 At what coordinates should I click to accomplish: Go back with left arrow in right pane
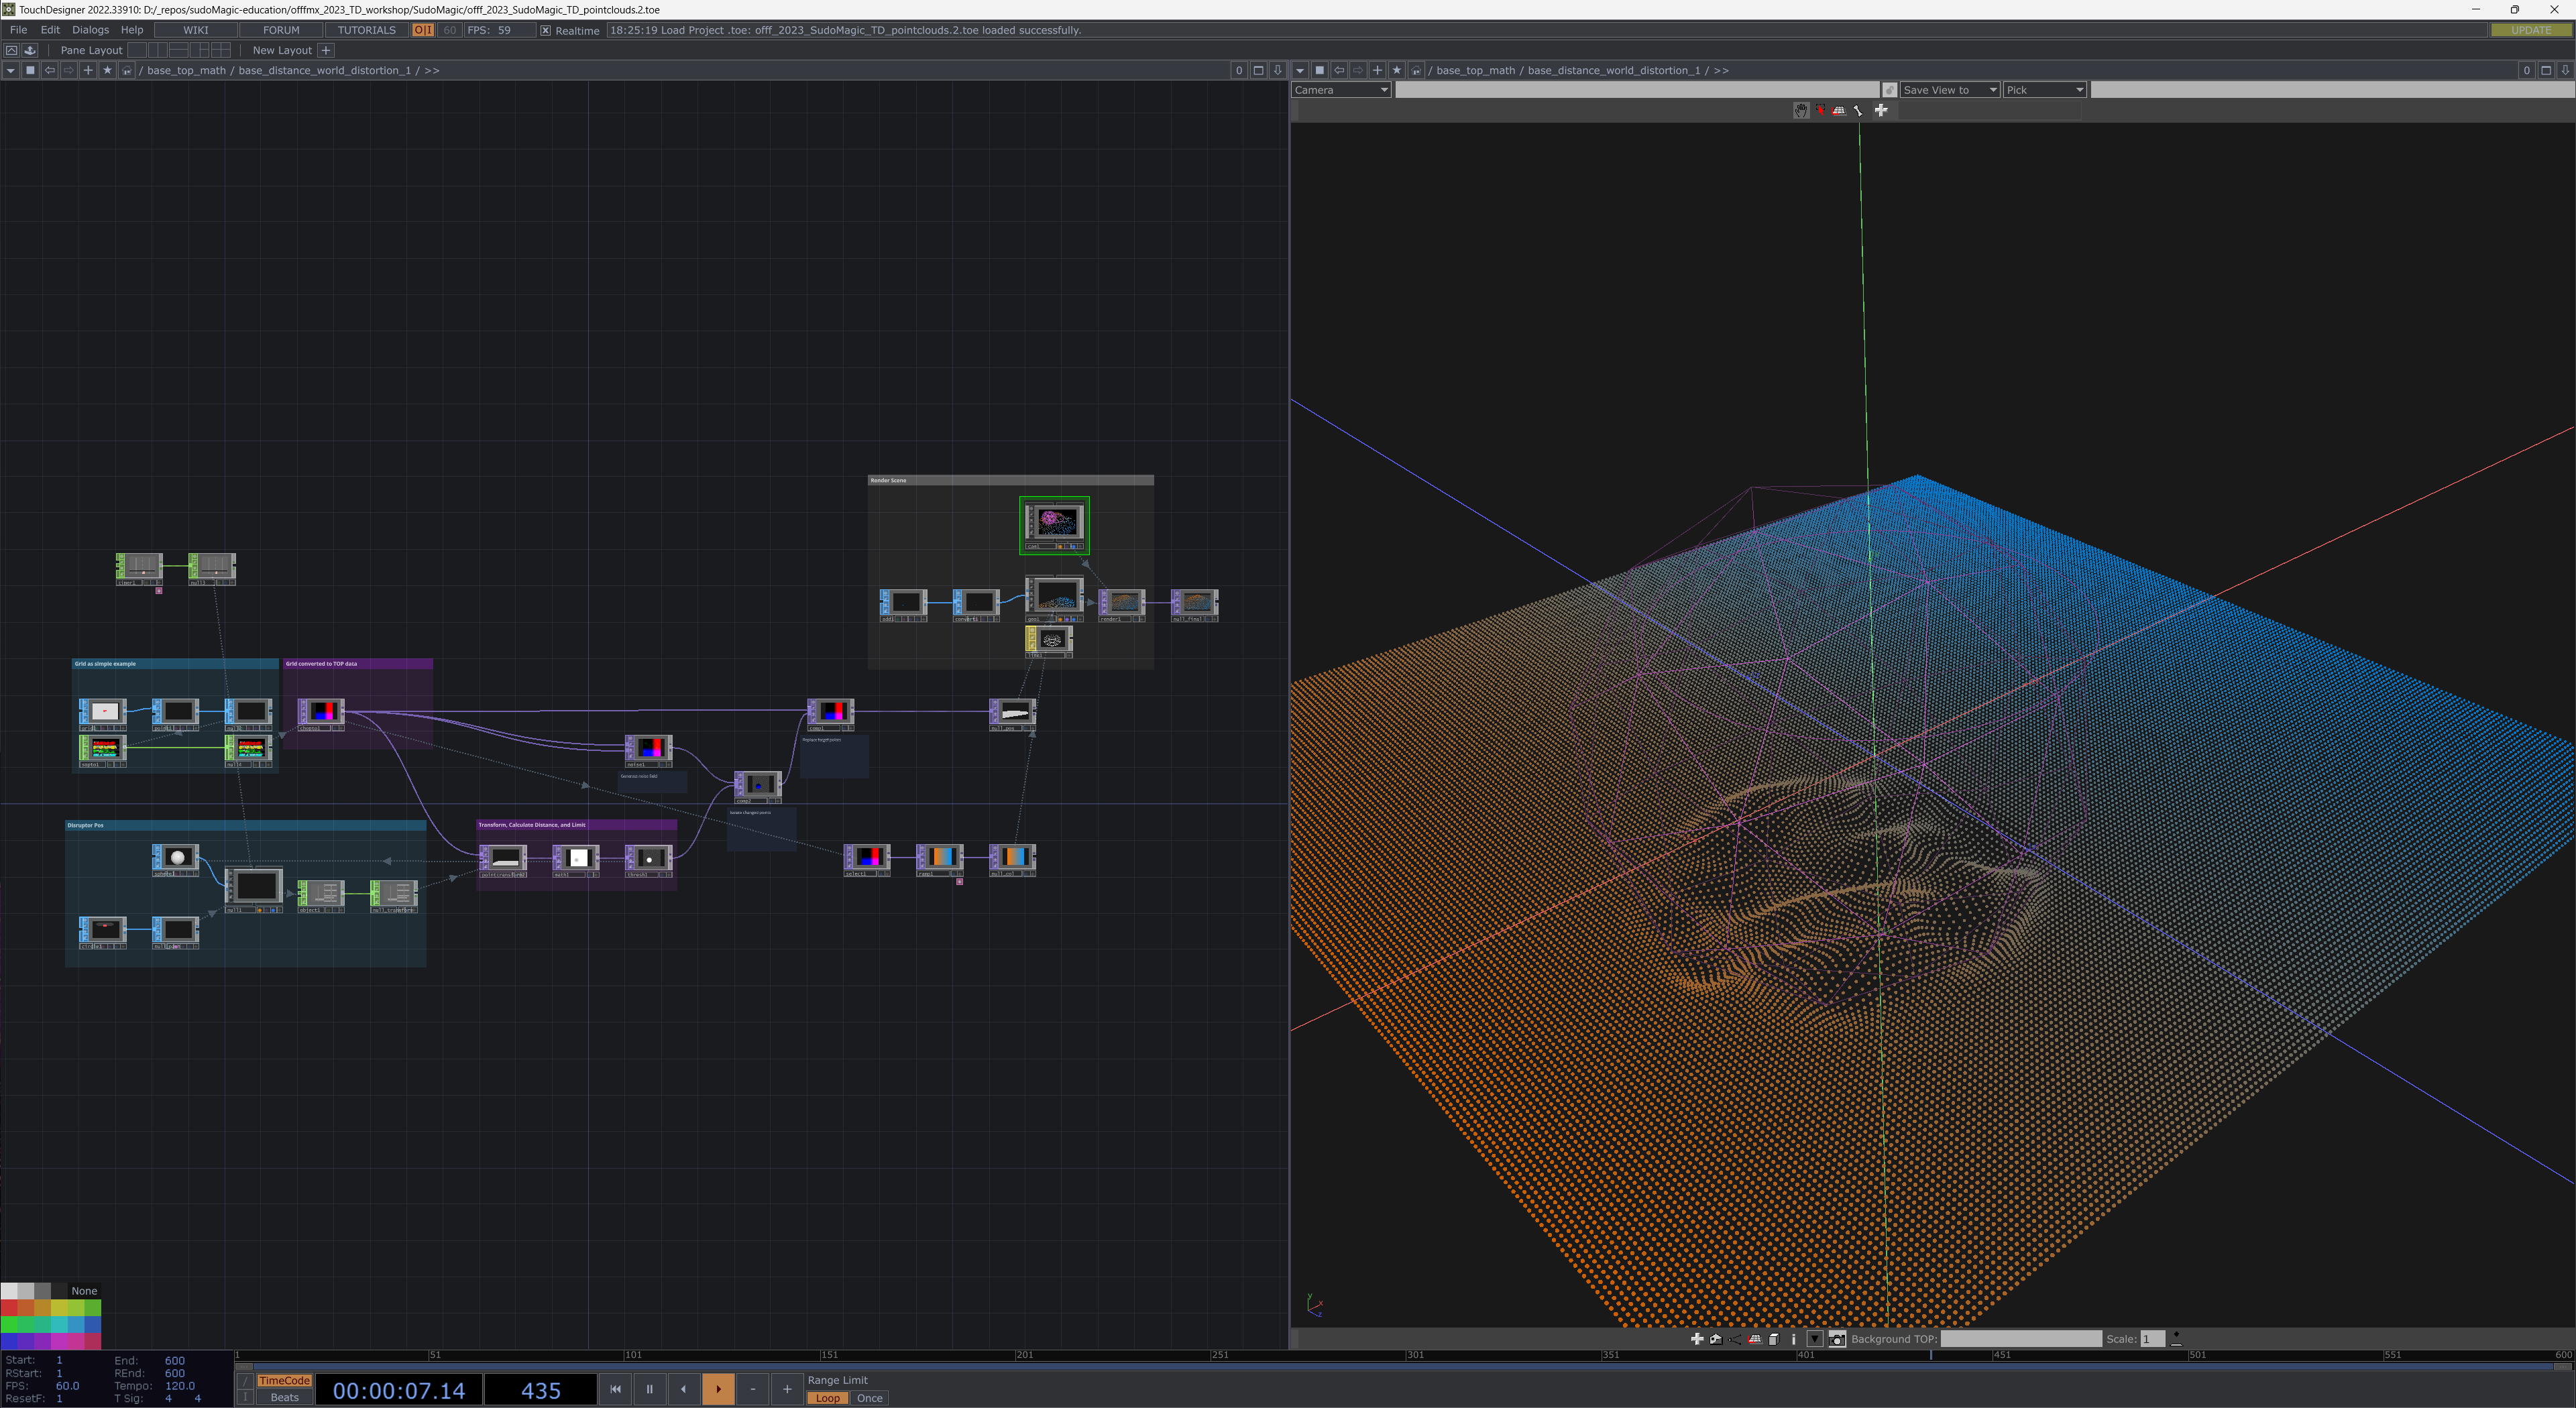(1338, 70)
